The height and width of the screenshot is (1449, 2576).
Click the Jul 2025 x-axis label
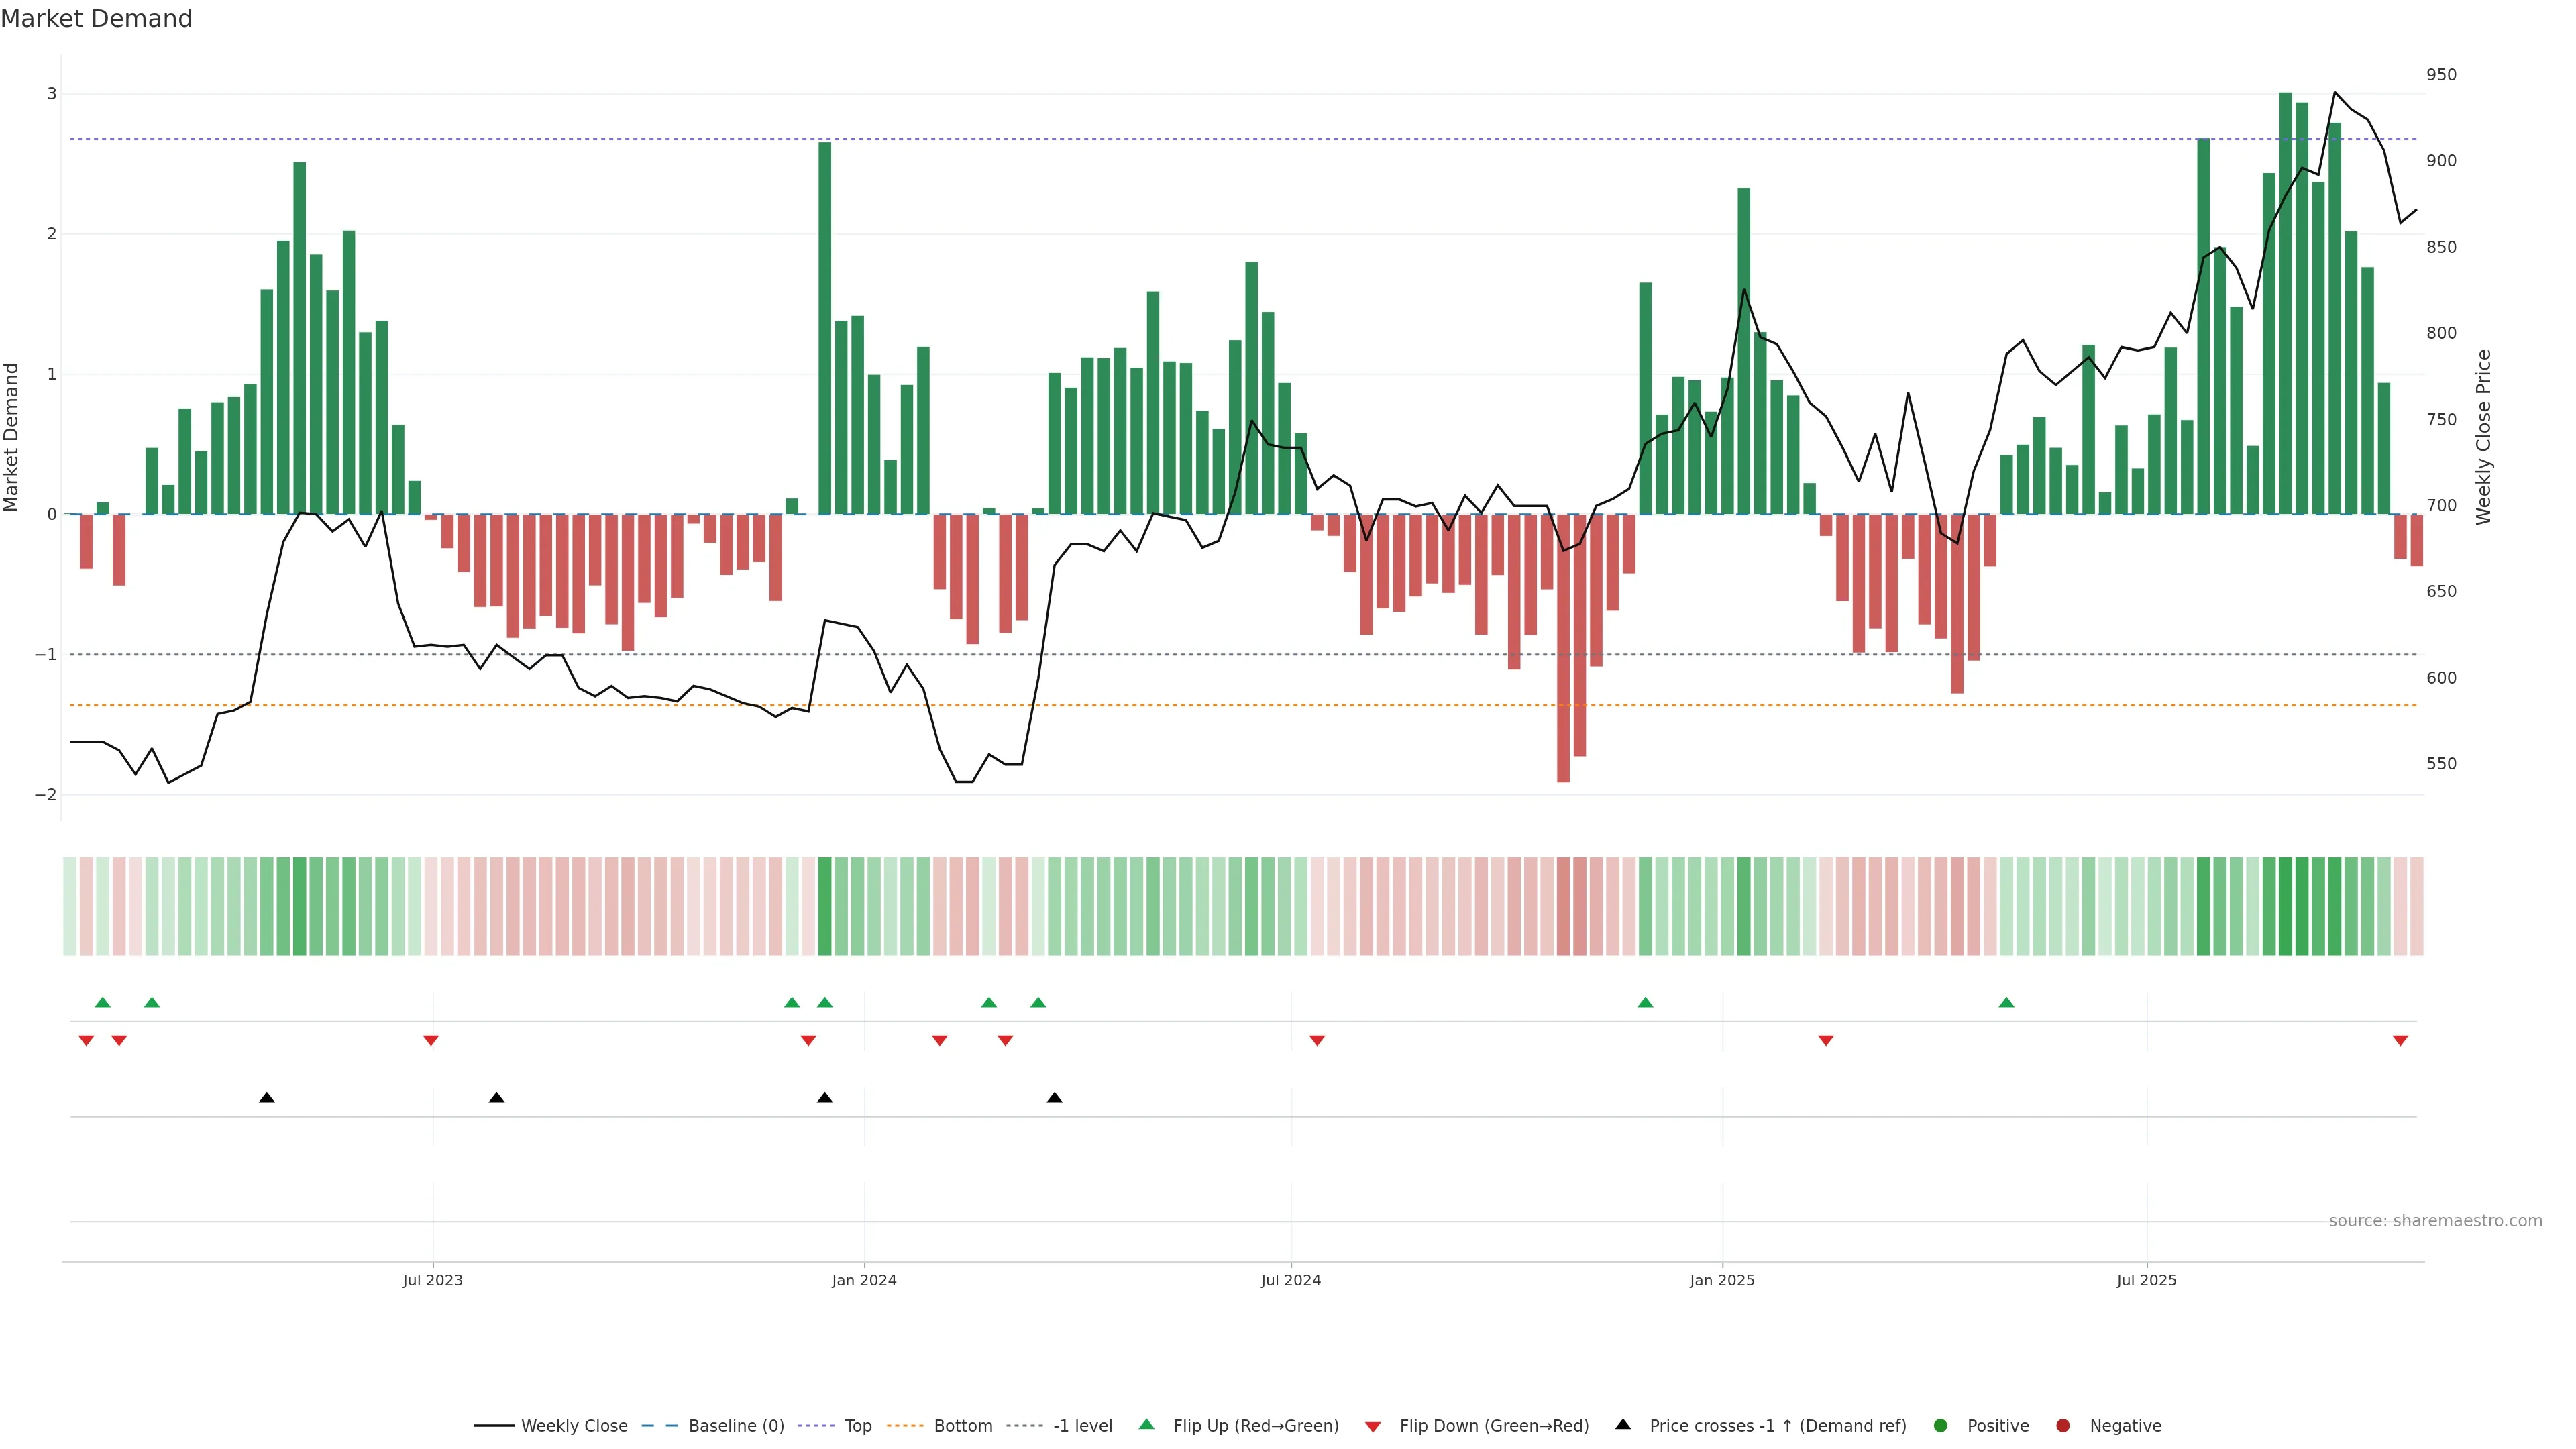[x=2146, y=1280]
